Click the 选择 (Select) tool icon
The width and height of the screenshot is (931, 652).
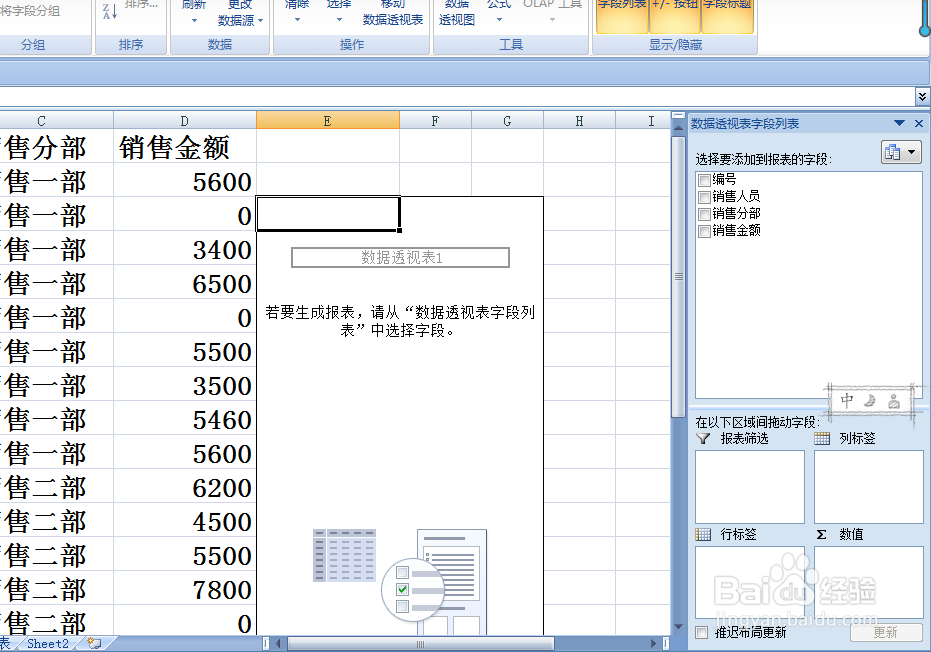tap(339, 8)
